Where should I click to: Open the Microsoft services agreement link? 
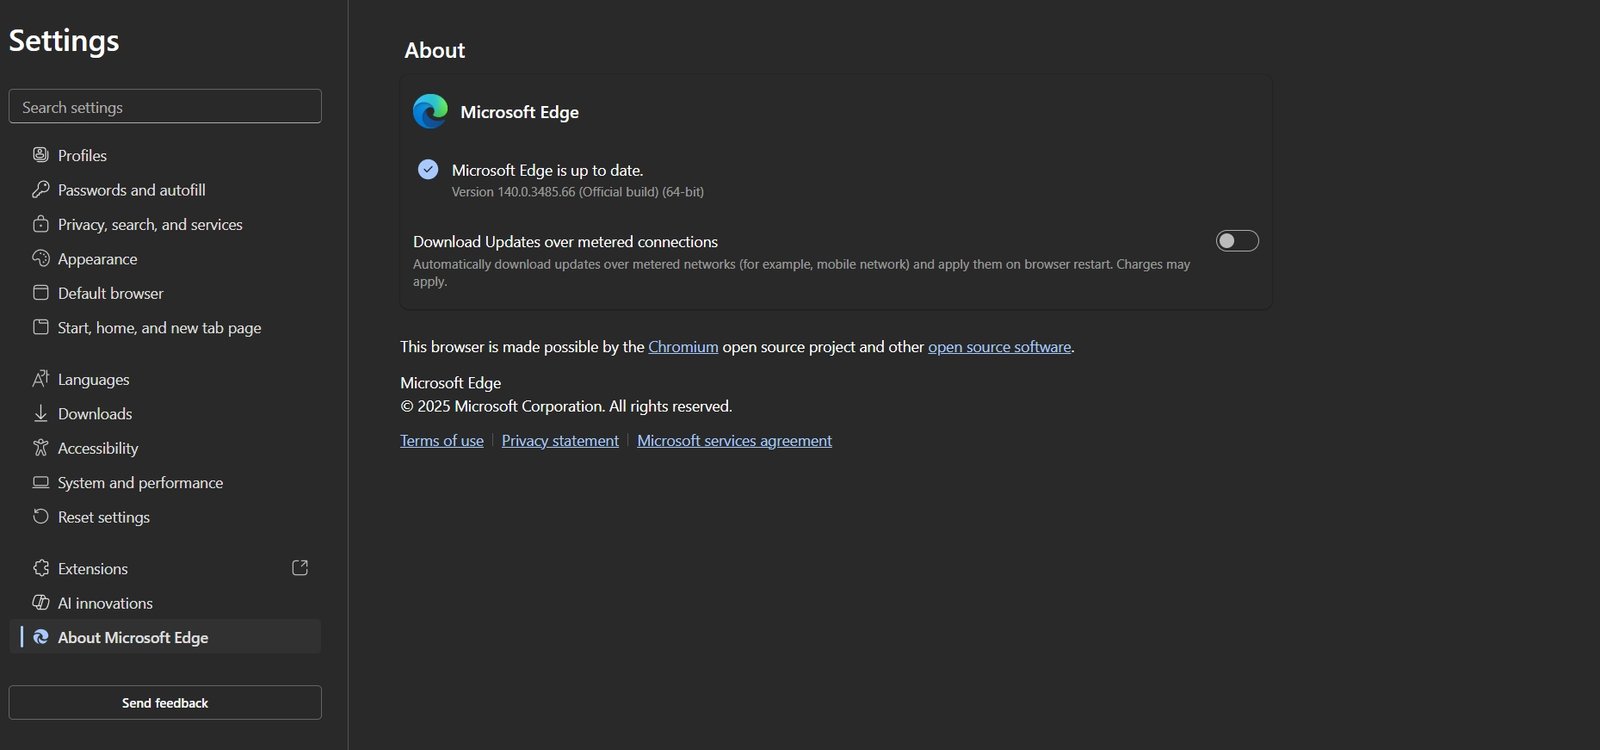(734, 440)
